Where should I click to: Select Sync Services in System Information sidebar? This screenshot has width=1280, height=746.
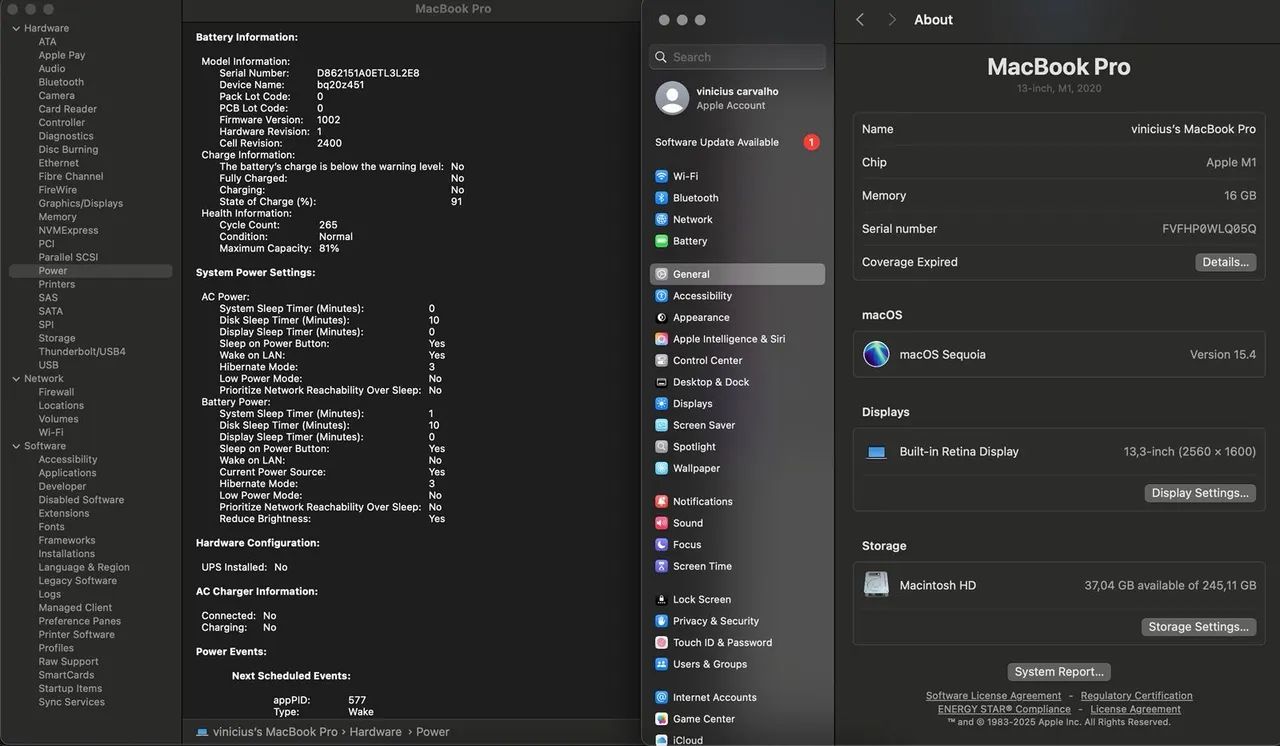[71, 702]
